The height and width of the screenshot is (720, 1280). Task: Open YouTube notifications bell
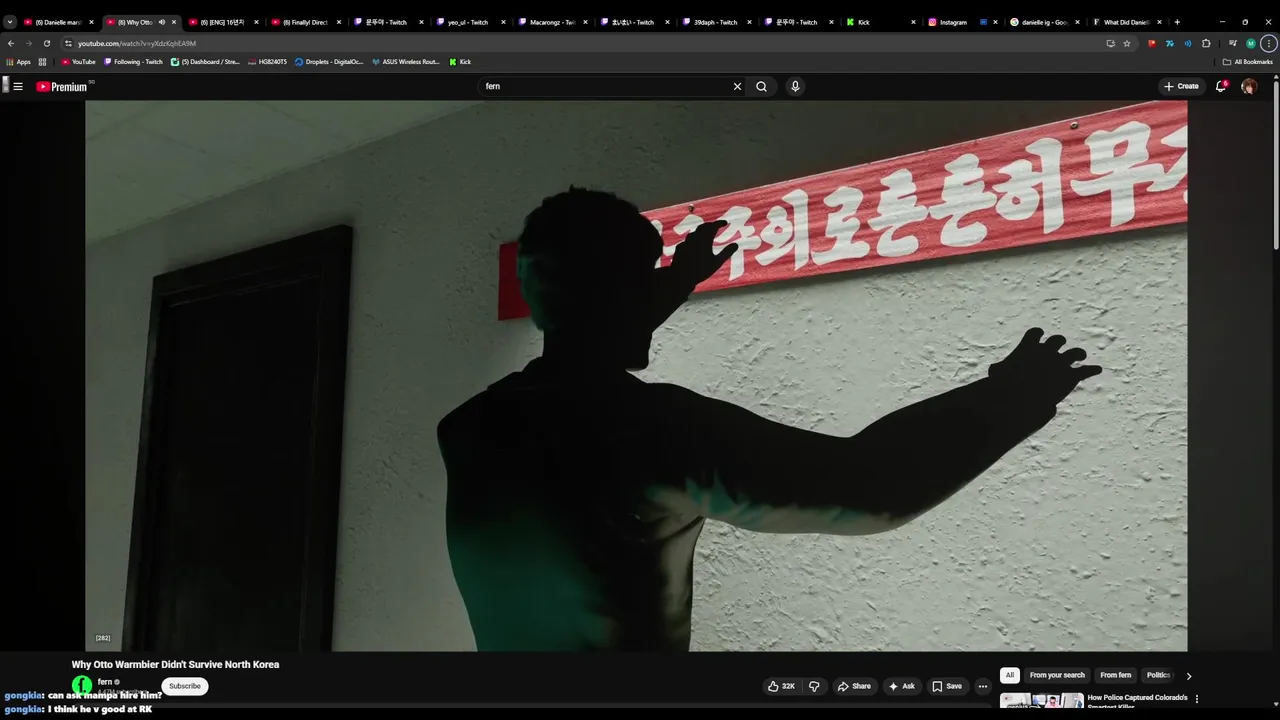coord(1221,87)
